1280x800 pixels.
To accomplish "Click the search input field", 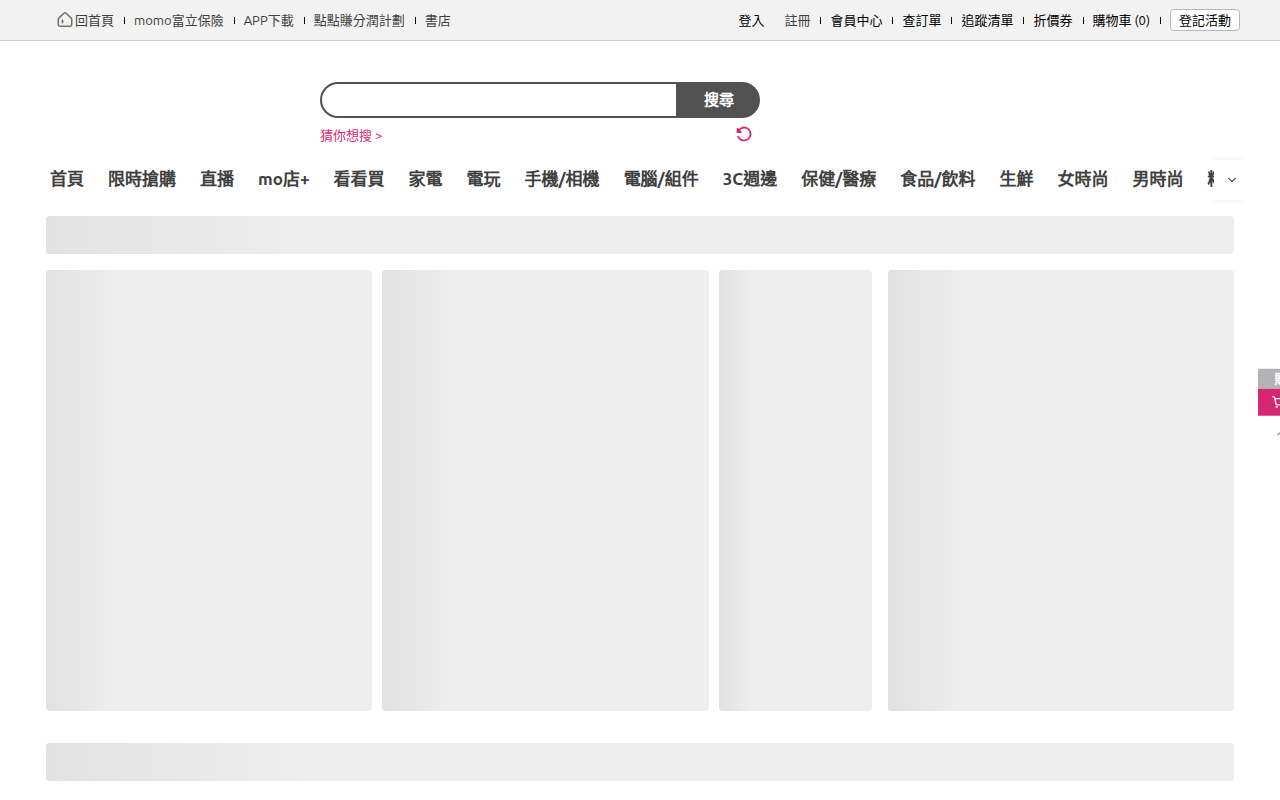I will click(x=499, y=100).
